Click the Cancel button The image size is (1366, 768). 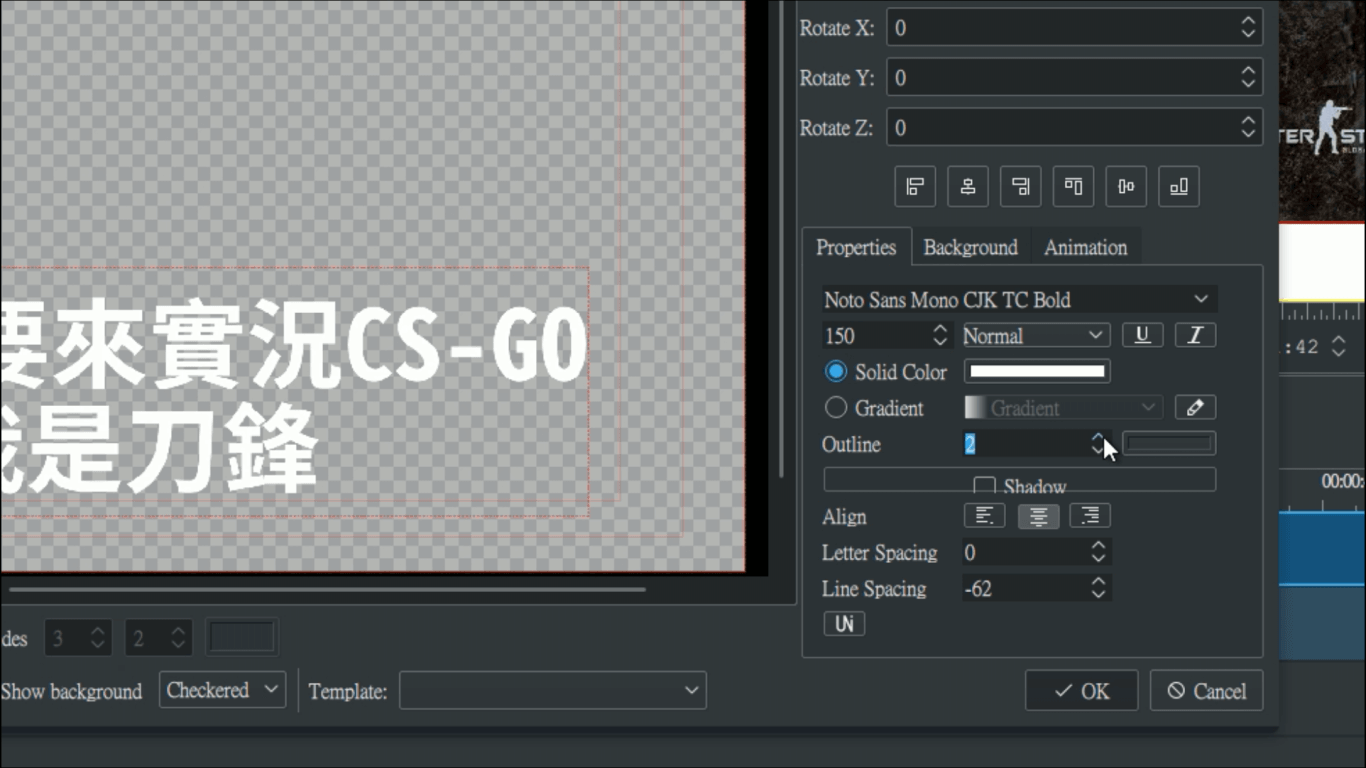1206,691
